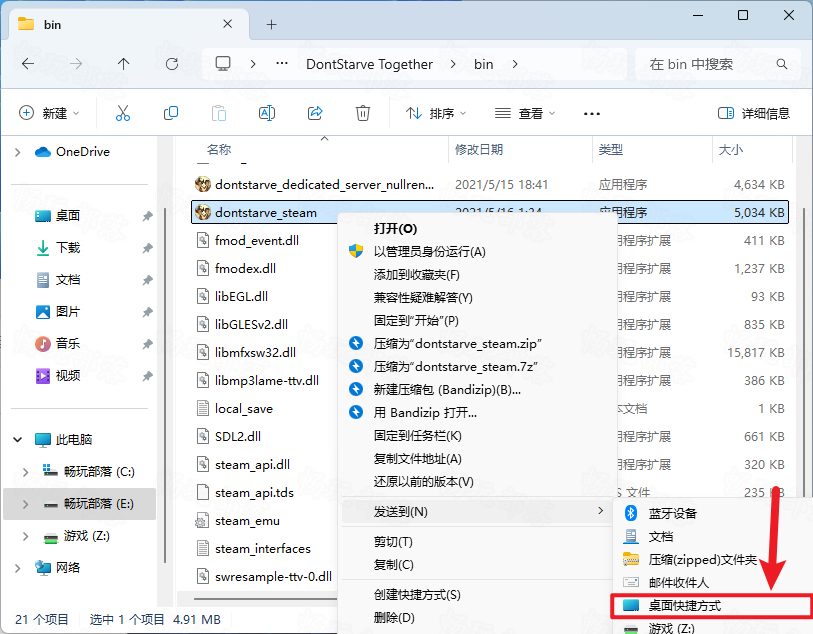Click DontStarve Together breadcrumb in address bar

[x=369, y=64]
